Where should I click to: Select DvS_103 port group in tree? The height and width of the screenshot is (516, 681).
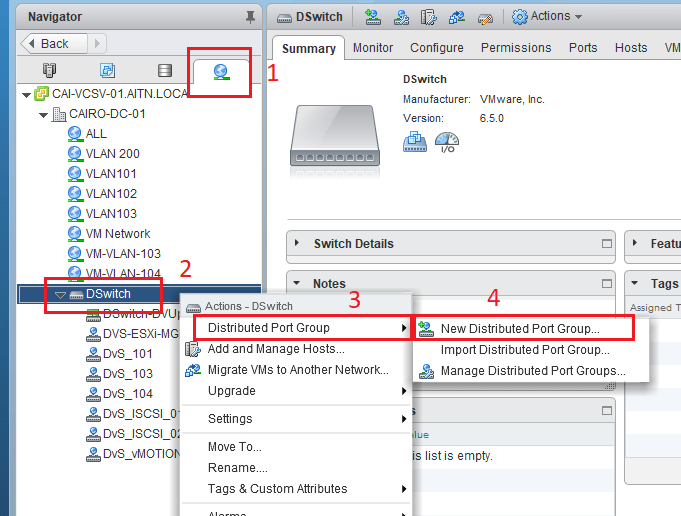(128, 374)
